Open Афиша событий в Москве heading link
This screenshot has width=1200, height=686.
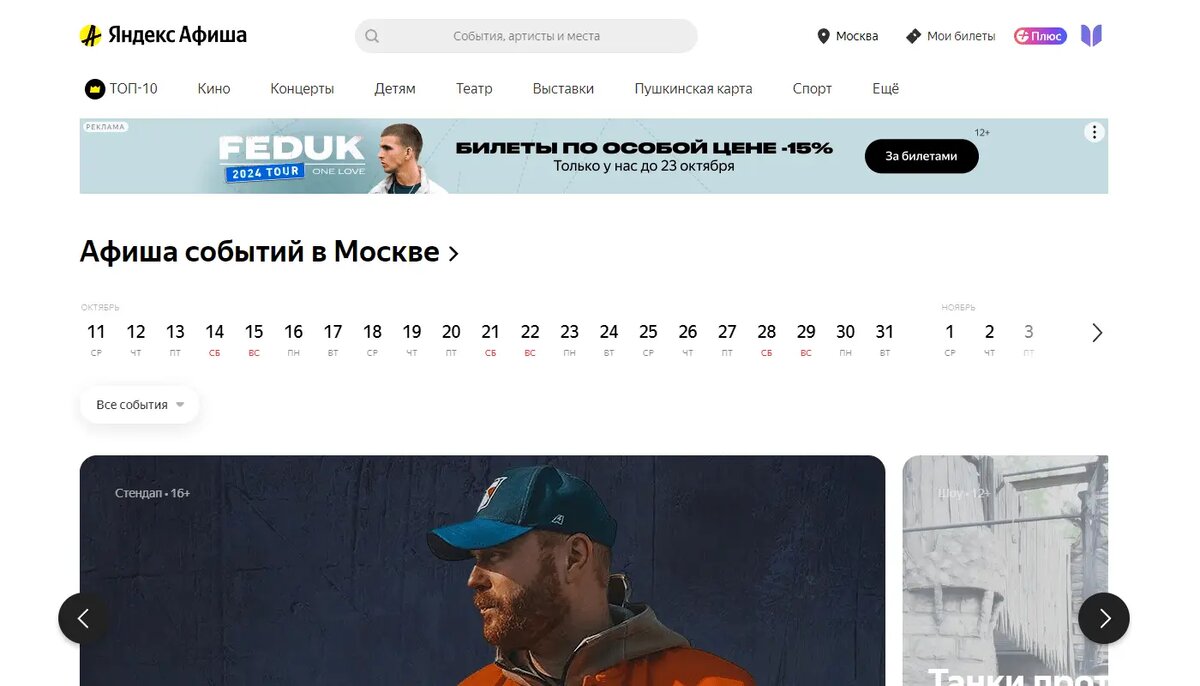[x=269, y=252]
